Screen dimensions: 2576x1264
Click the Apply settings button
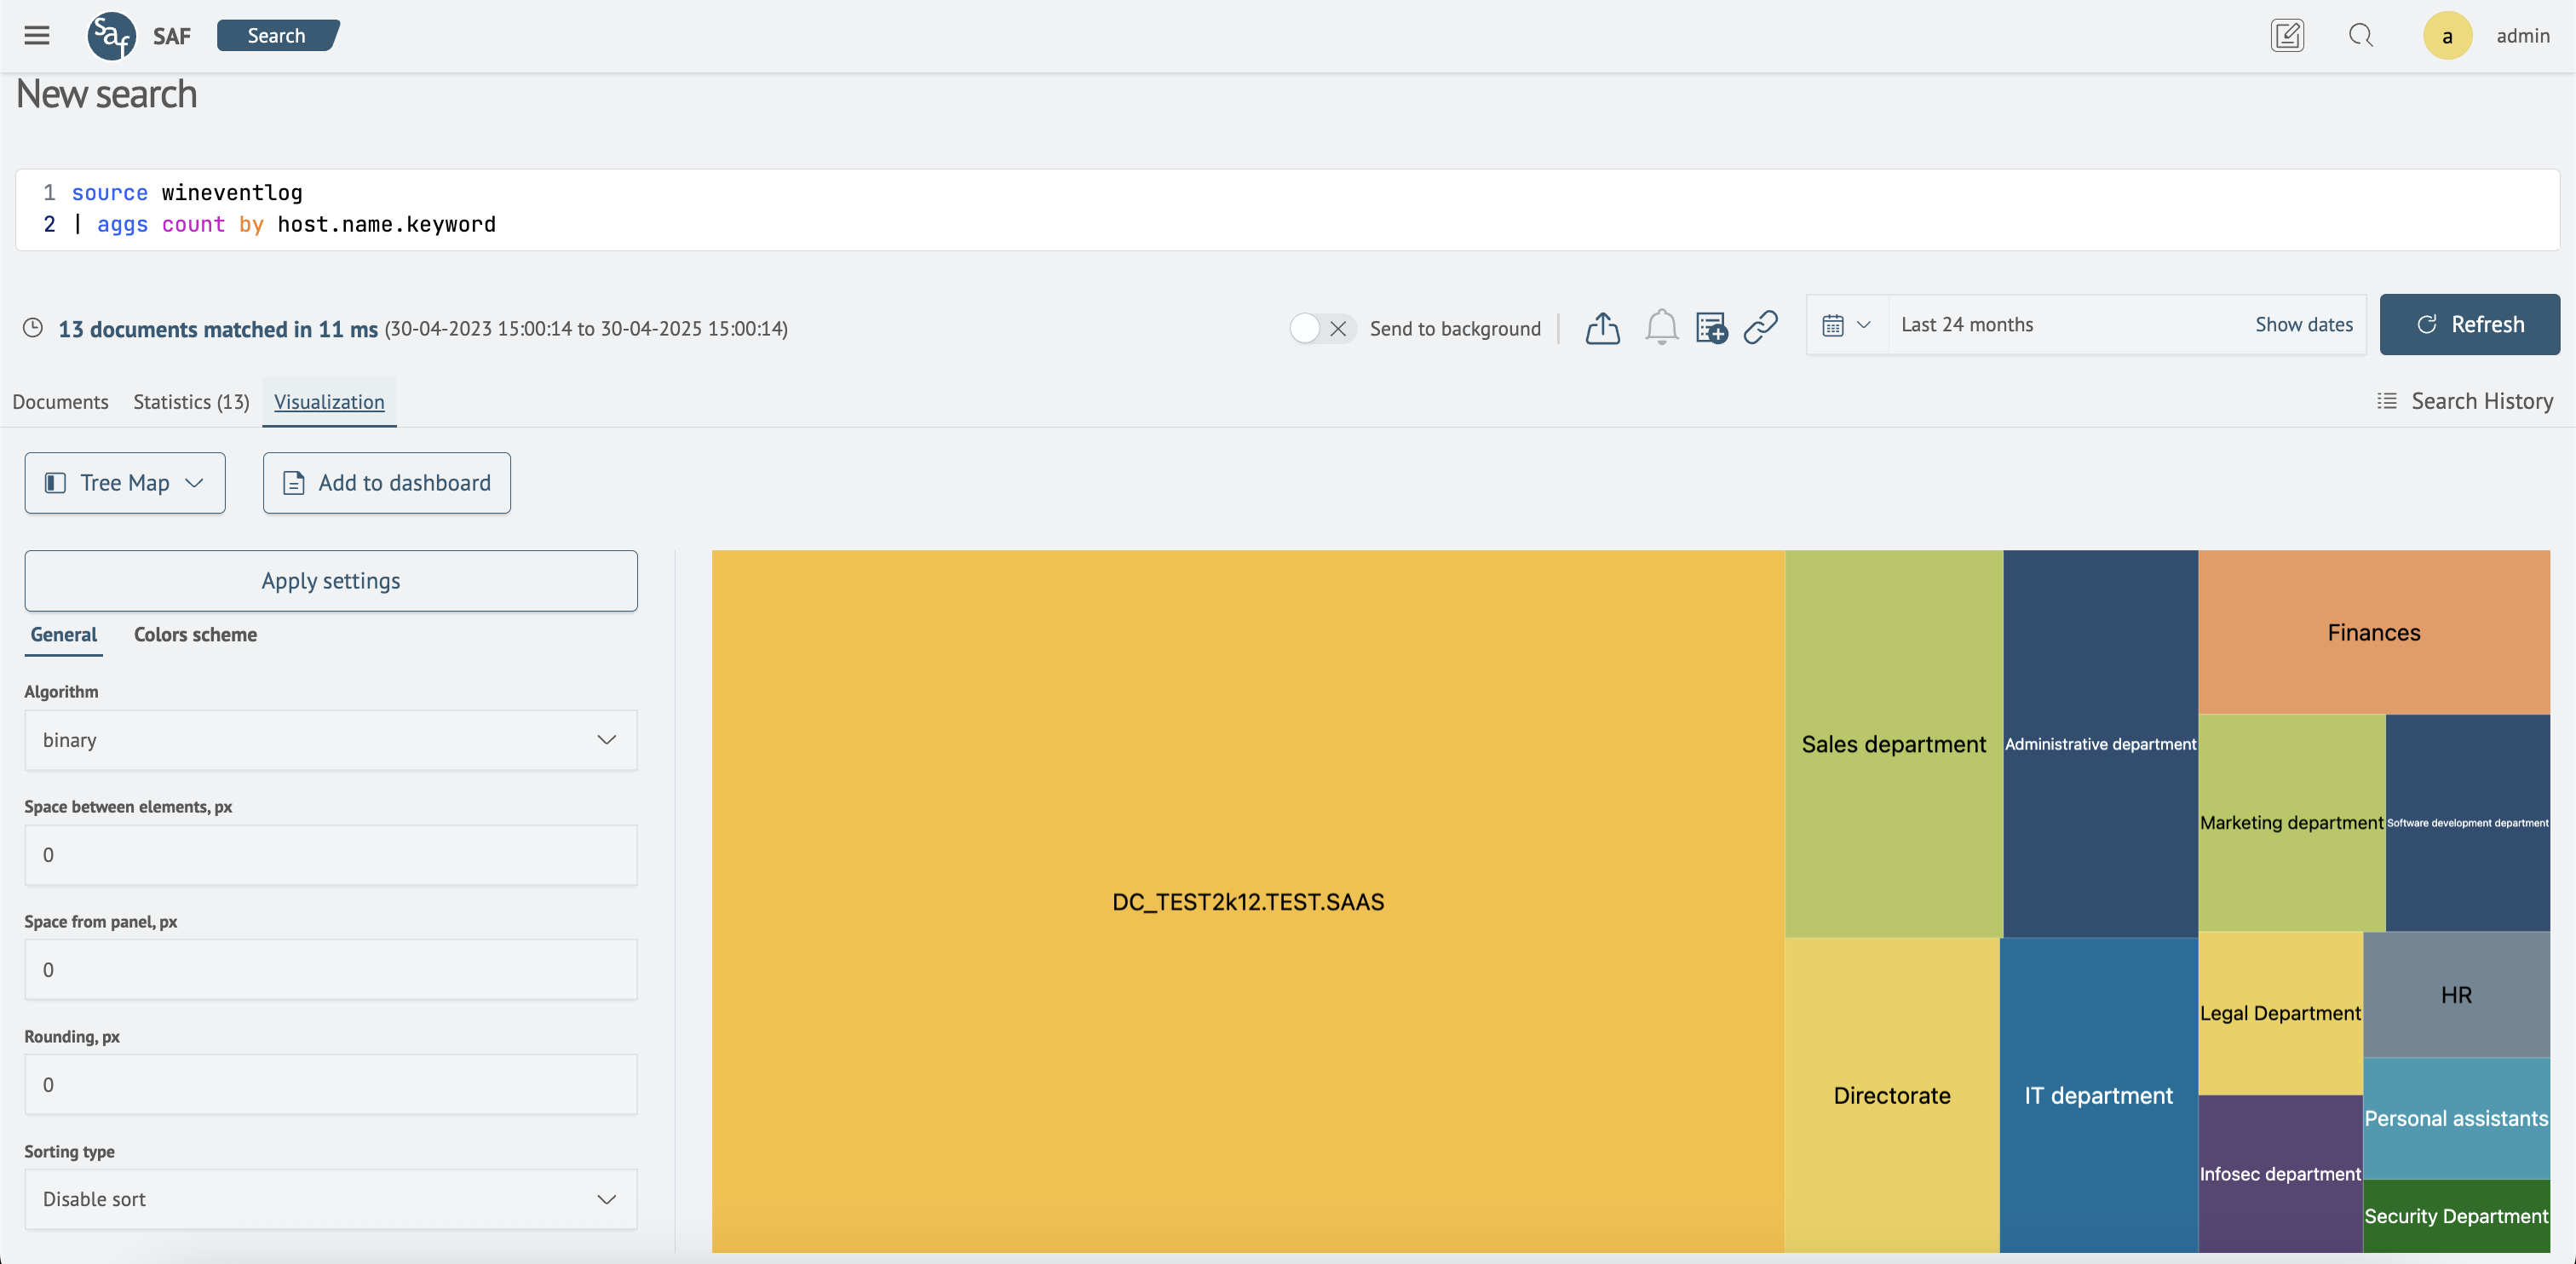click(x=330, y=581)
